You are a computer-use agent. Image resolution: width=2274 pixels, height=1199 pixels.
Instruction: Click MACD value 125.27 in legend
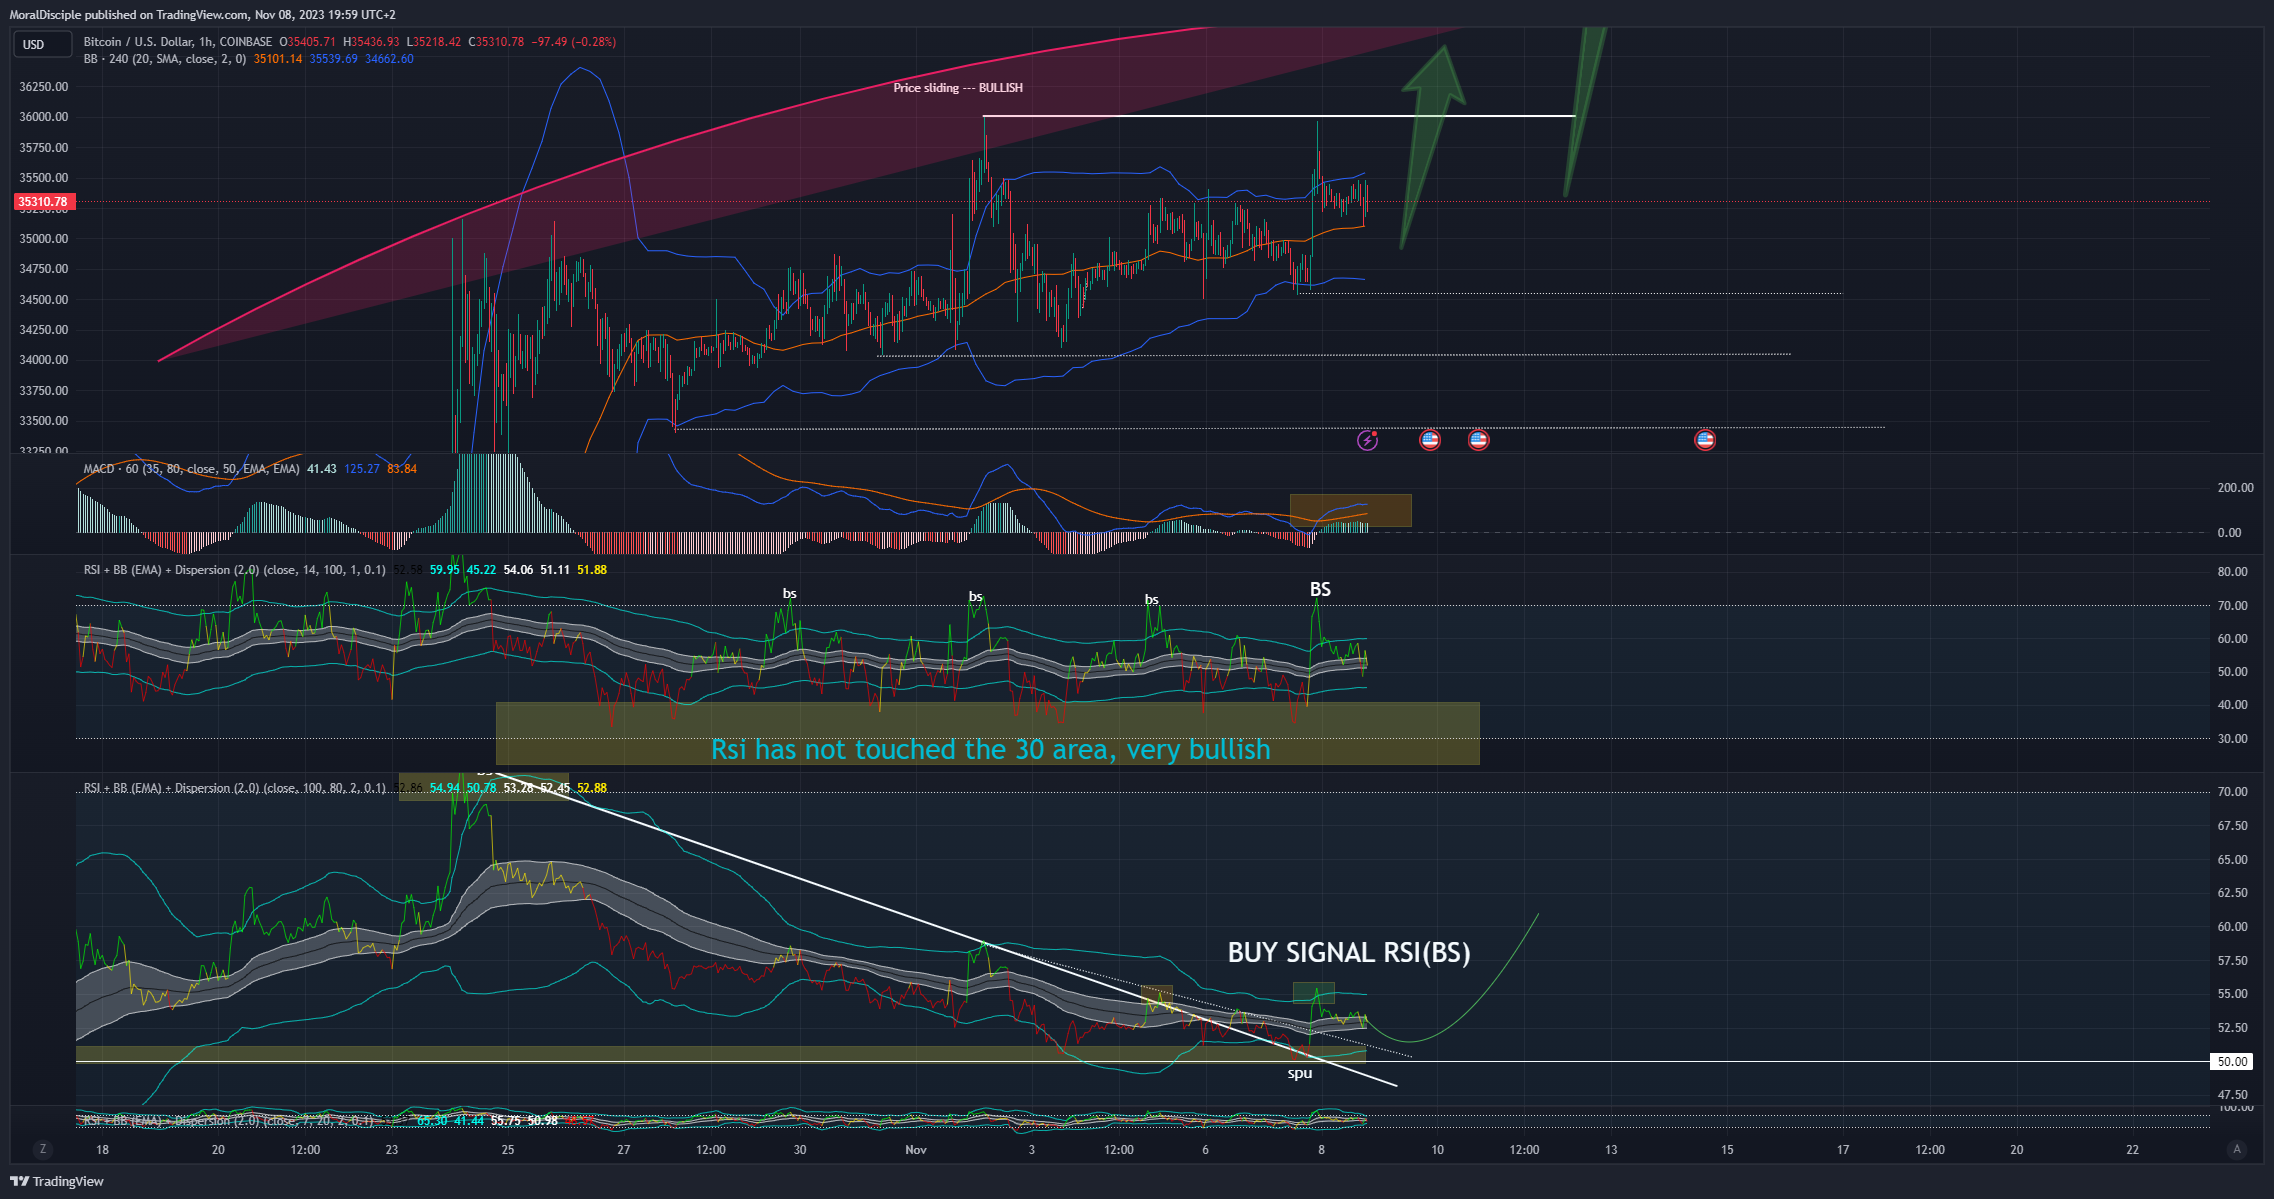click(x=362, y=469)
